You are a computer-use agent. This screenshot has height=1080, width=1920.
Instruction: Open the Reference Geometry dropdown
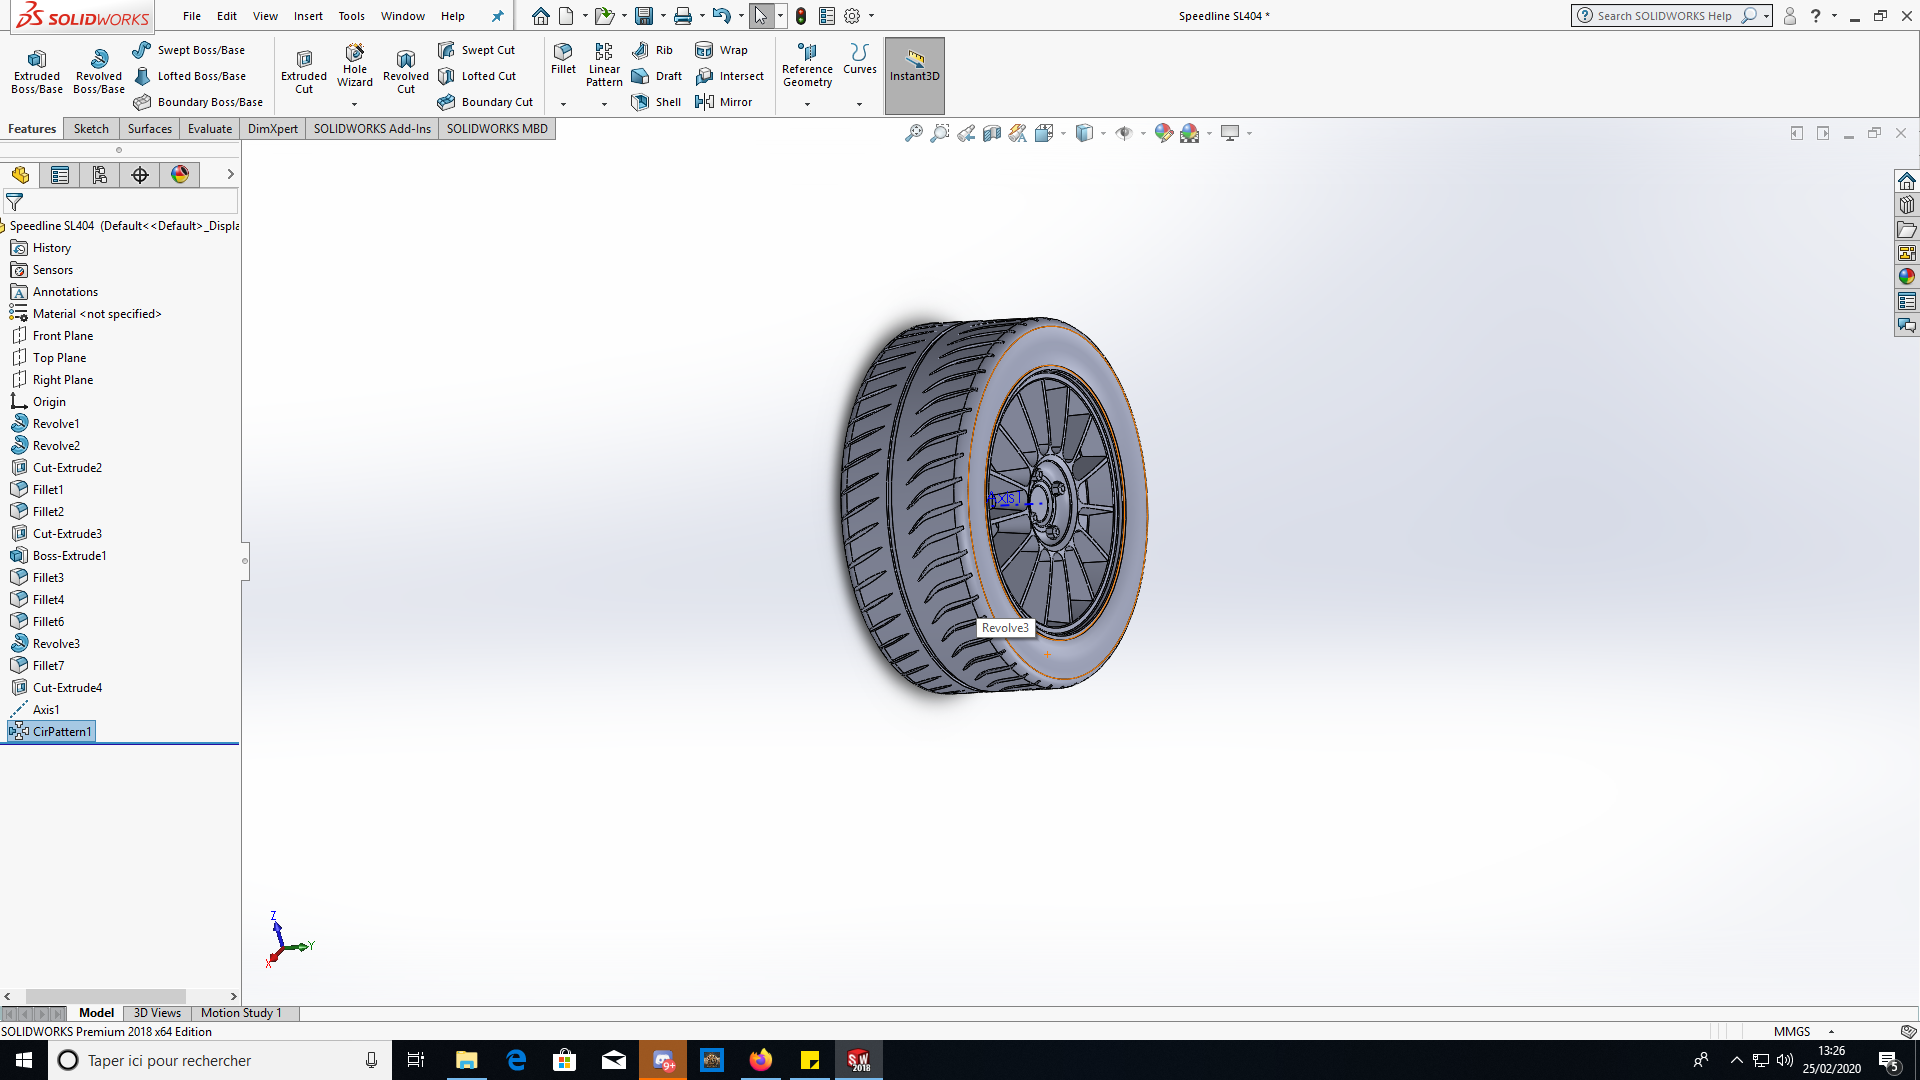click(807, 104)
